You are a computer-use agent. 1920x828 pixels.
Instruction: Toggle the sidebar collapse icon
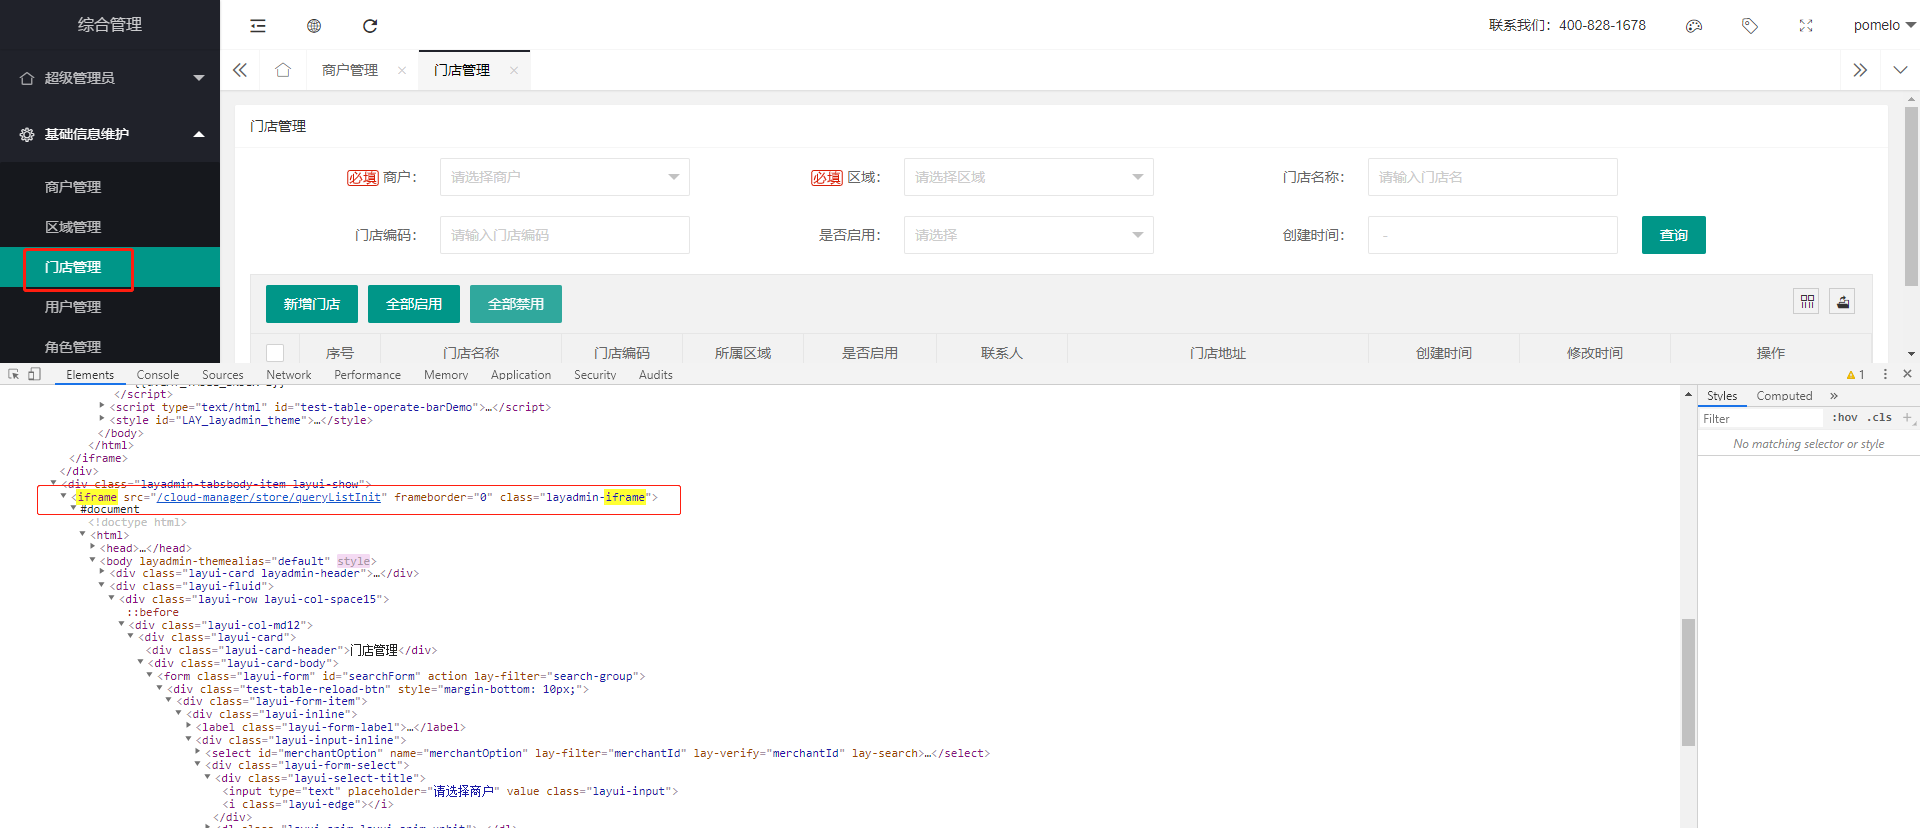click(258, 26)
